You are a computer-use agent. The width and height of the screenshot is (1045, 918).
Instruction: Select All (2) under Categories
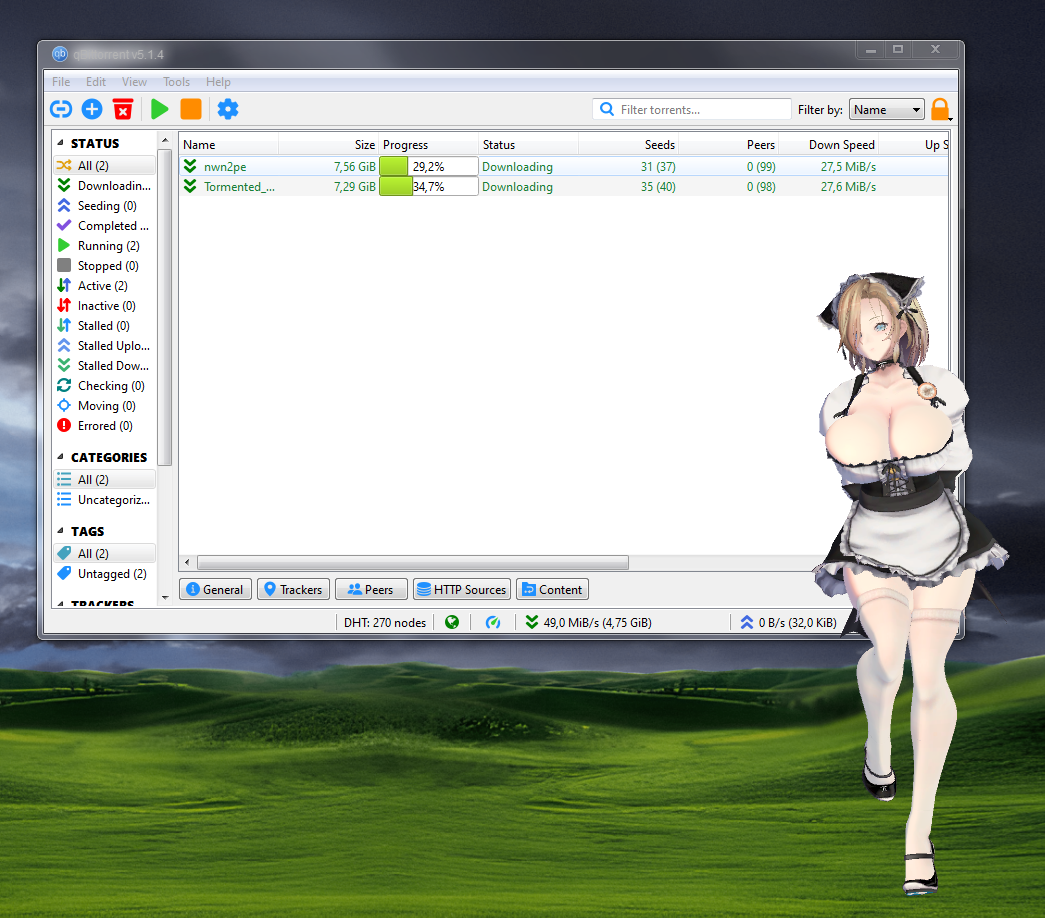click(x=105, y=479)
